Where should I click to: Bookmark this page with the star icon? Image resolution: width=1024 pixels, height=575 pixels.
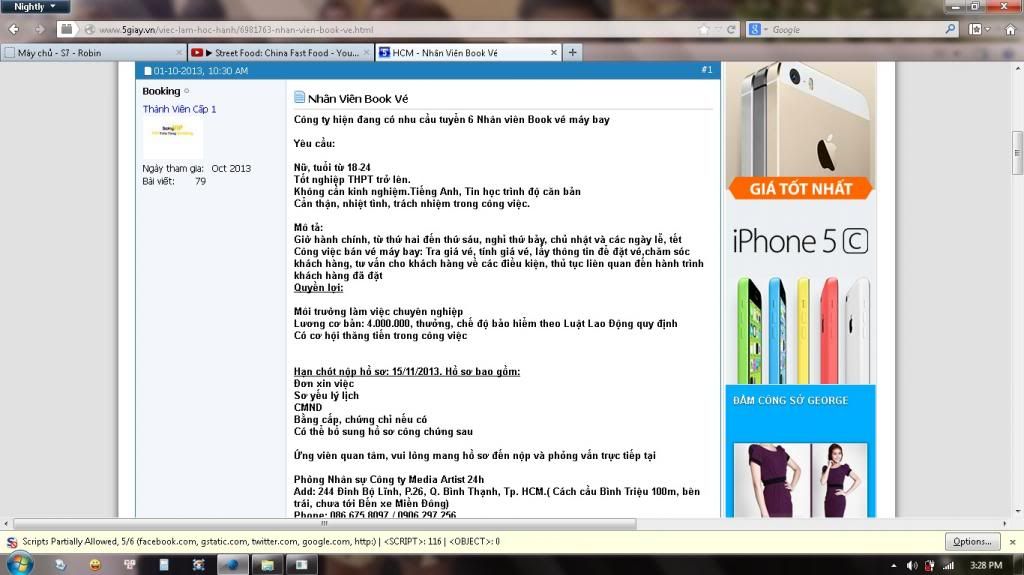click(703, 29)
